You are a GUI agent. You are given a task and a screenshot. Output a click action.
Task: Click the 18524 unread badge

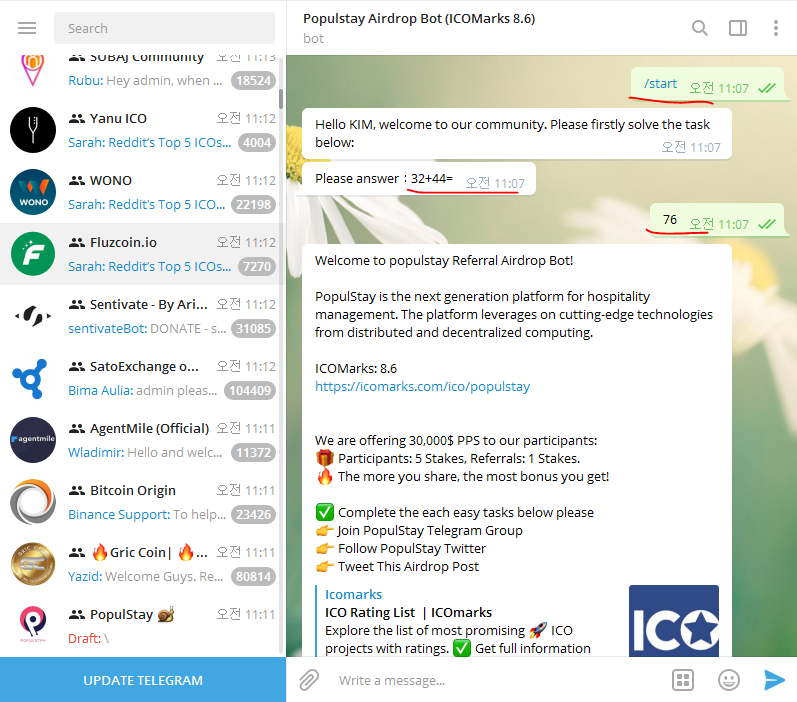click(x=254, y=80)
